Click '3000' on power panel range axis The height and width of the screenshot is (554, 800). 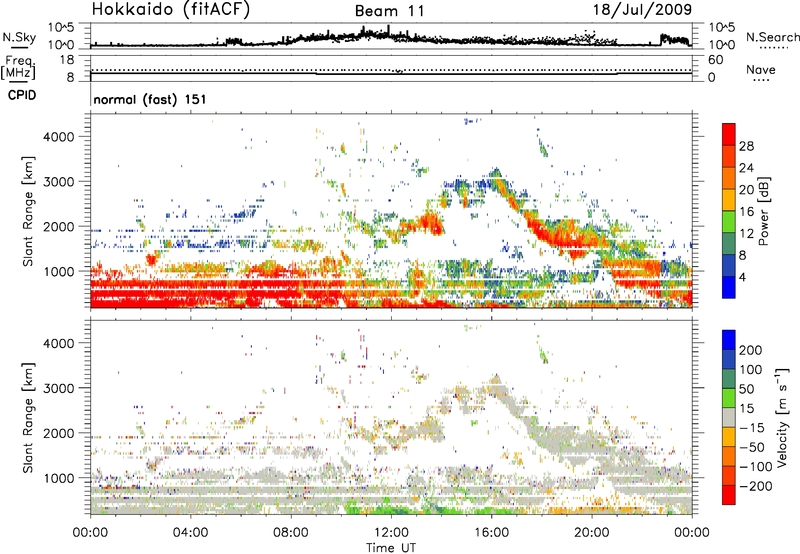coord(59,182)
